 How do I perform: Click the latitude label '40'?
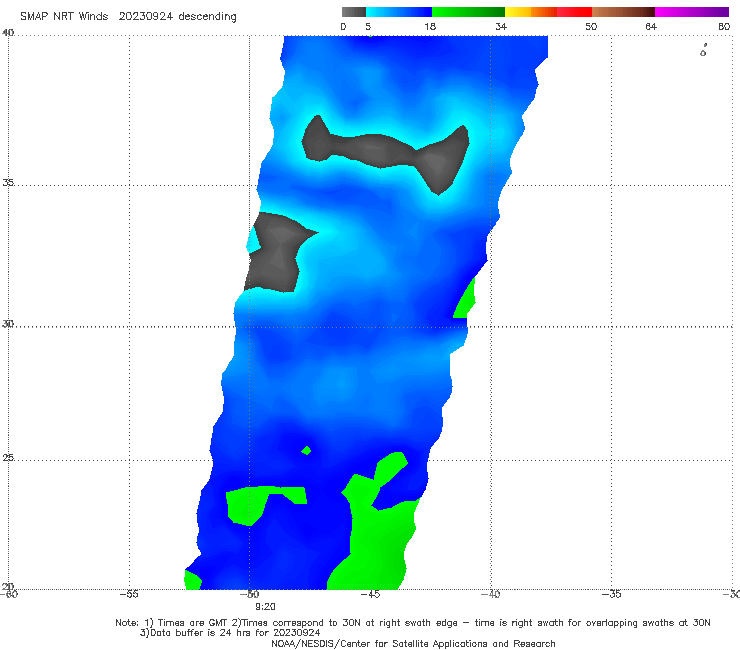(x=8, y=33)
